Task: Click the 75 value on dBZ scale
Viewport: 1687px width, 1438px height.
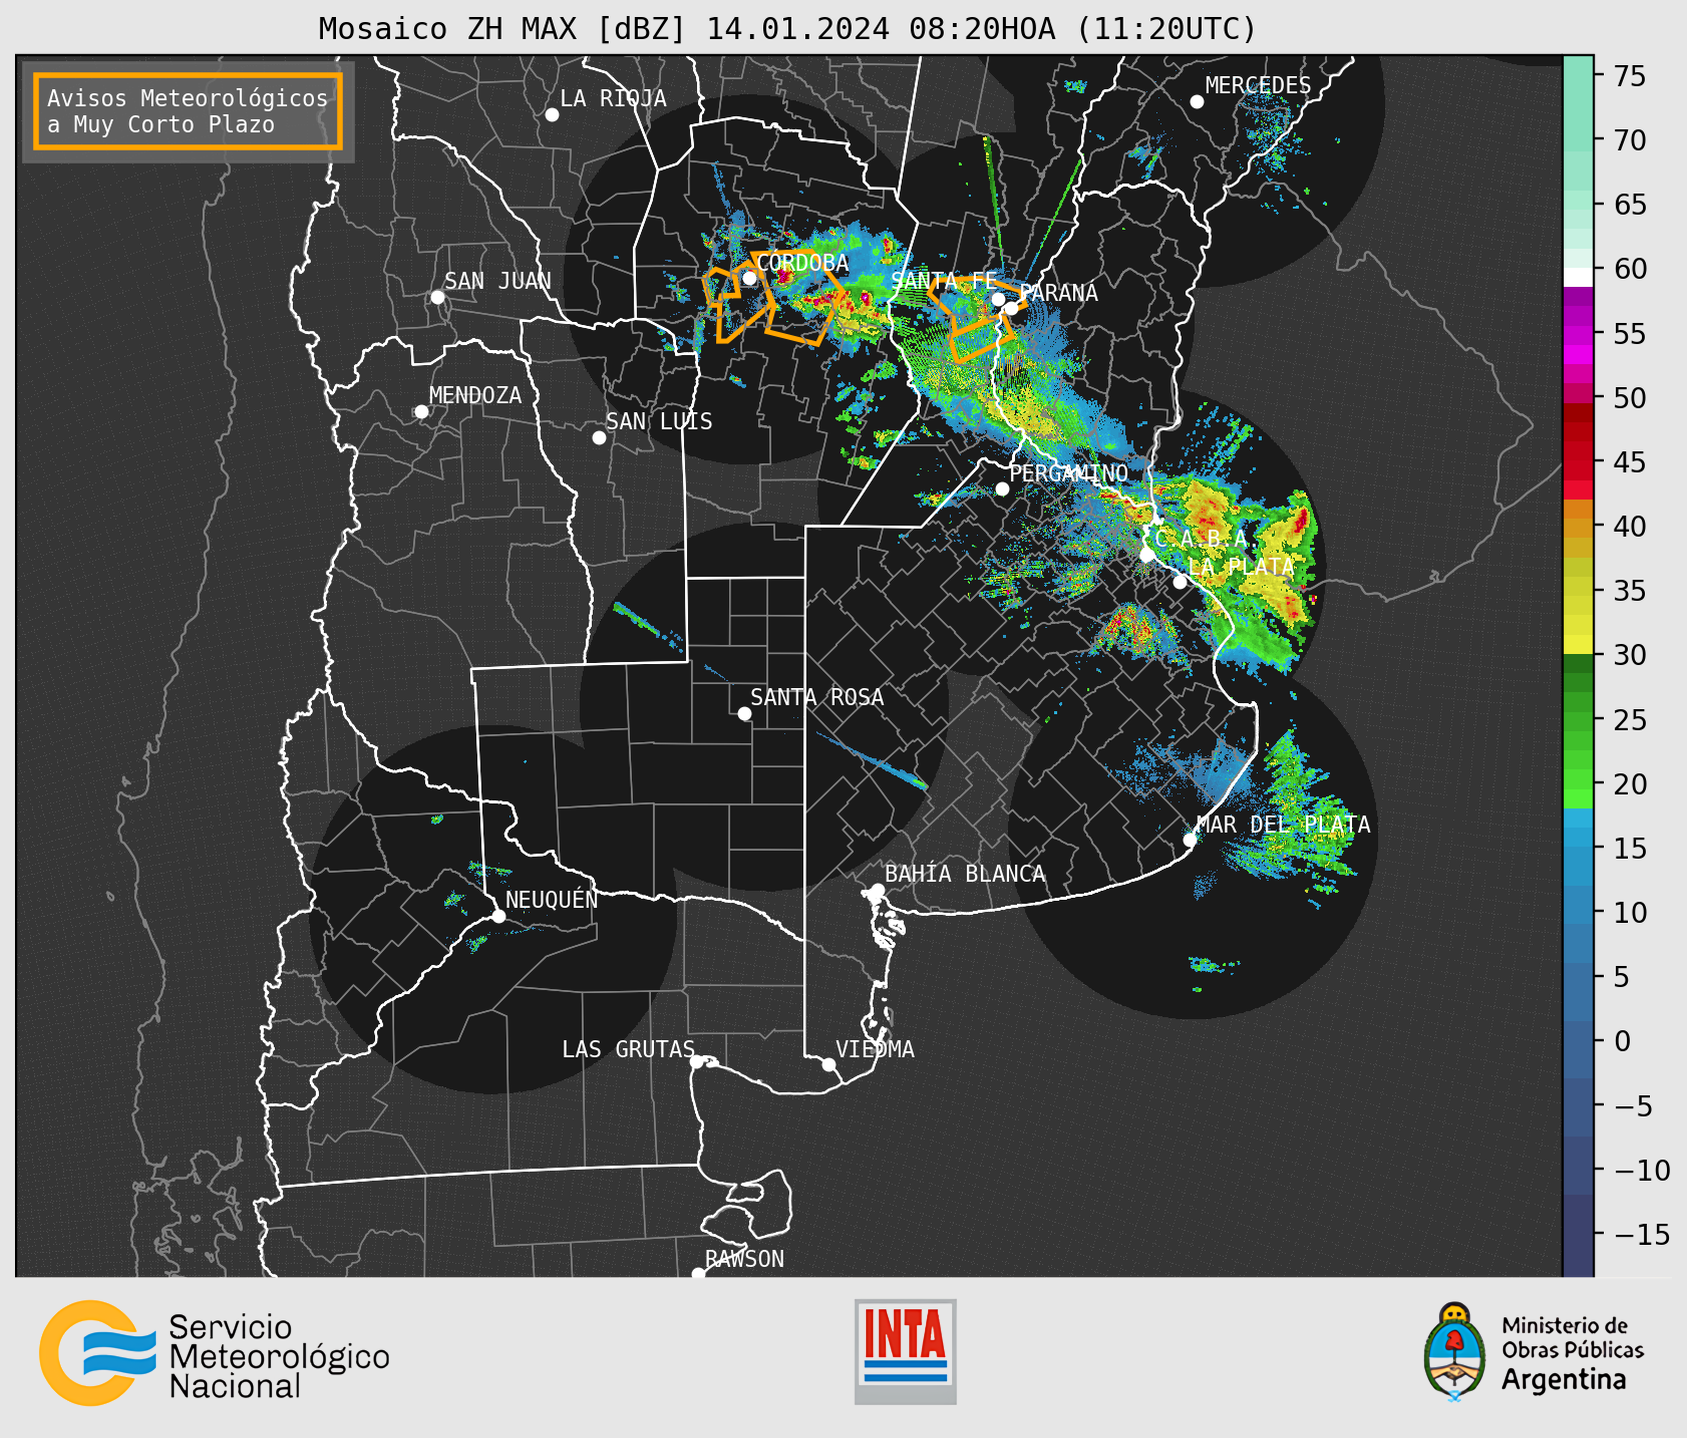Action: click(1628, 76)
